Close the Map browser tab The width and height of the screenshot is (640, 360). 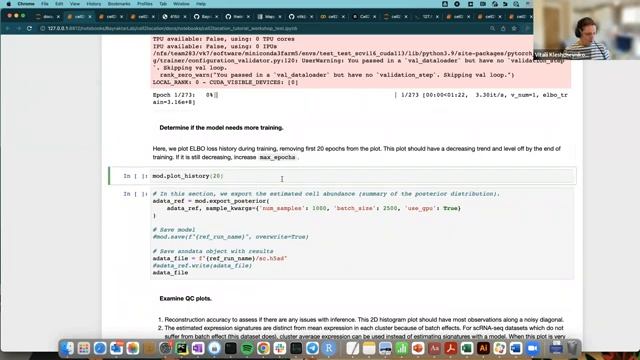click(x=280, y=17)
